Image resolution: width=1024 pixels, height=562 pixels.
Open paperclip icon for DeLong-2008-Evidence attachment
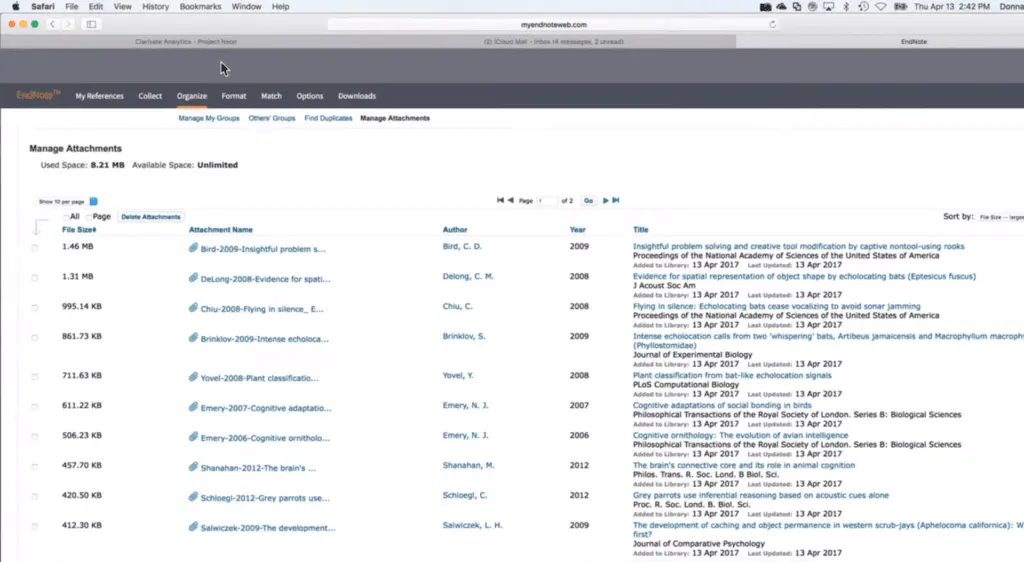[x=193, y=278]
